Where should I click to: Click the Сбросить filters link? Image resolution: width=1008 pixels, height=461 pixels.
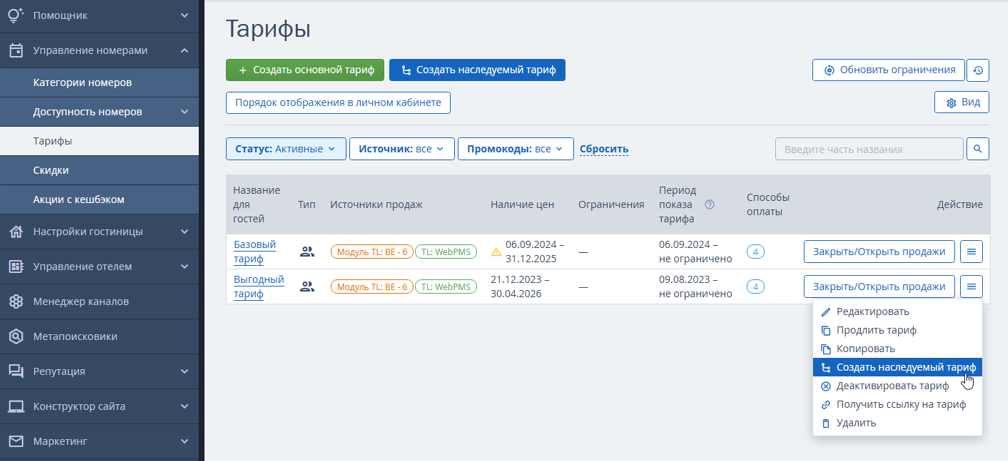[604, 149]
